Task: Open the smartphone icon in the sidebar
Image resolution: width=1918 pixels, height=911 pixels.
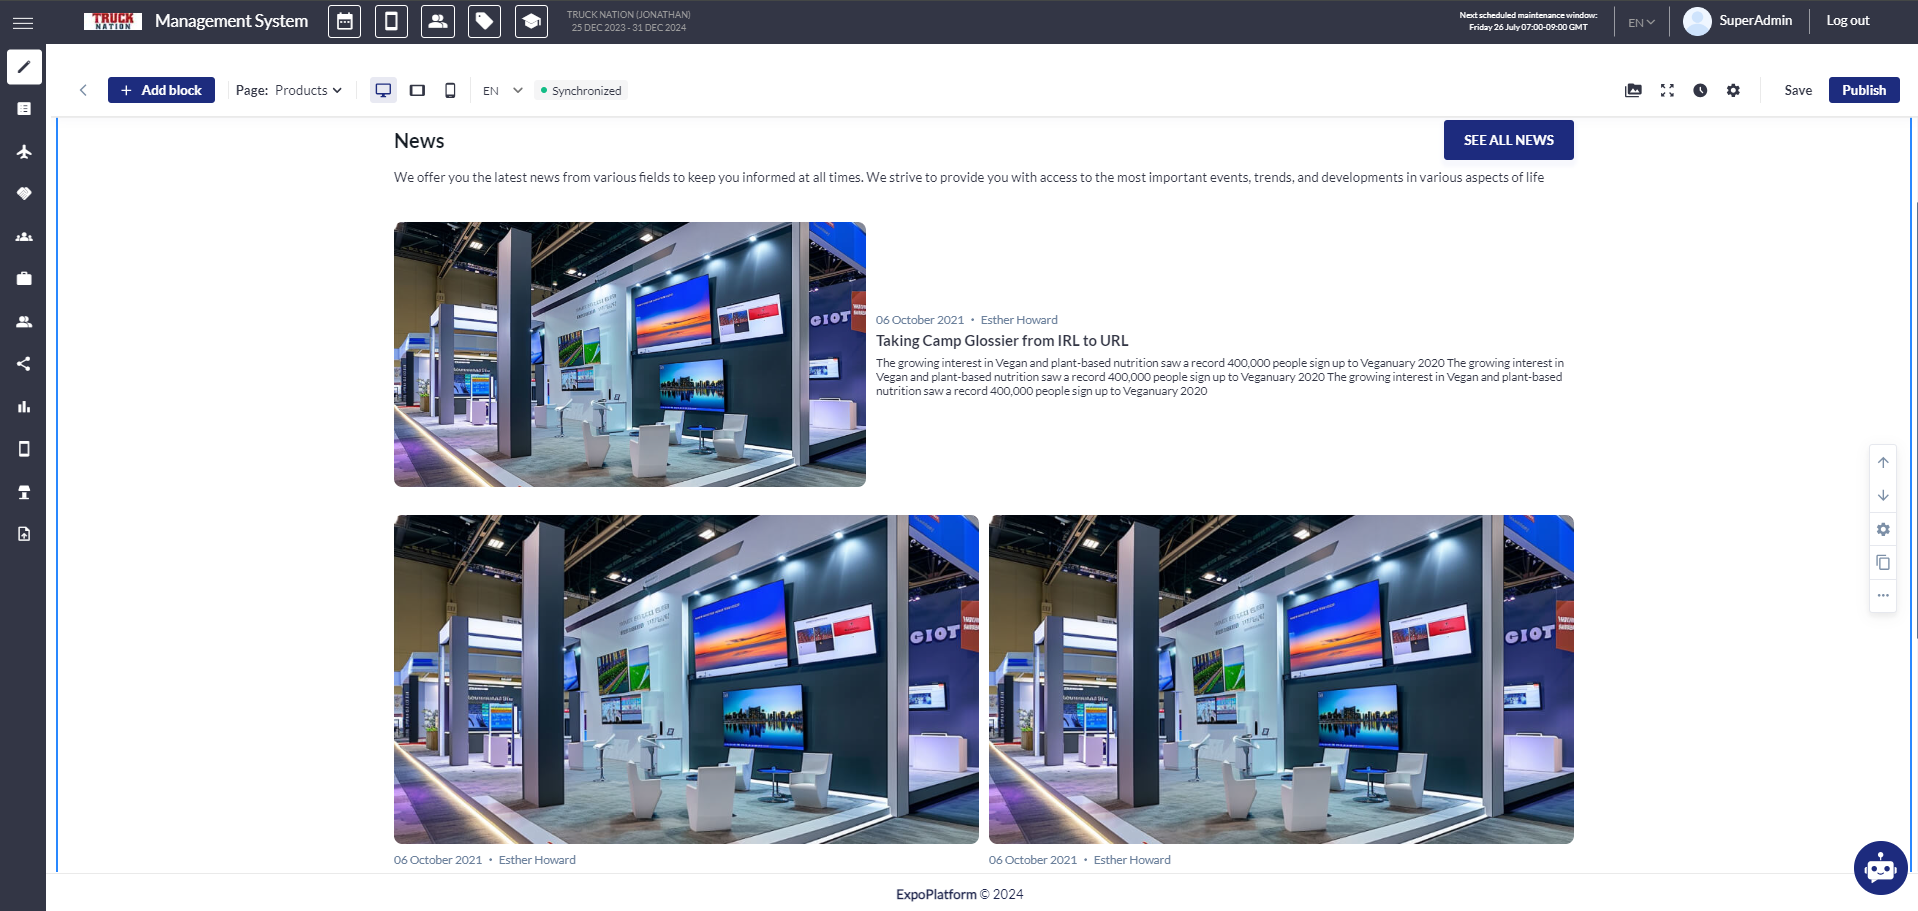Action: tap(24, 449)
